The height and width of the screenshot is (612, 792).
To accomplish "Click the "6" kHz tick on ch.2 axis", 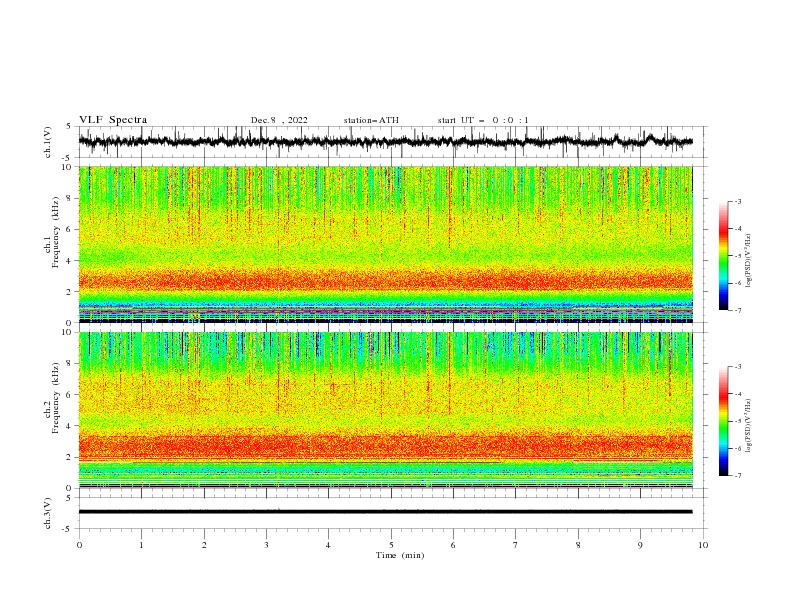I will 70,395.
